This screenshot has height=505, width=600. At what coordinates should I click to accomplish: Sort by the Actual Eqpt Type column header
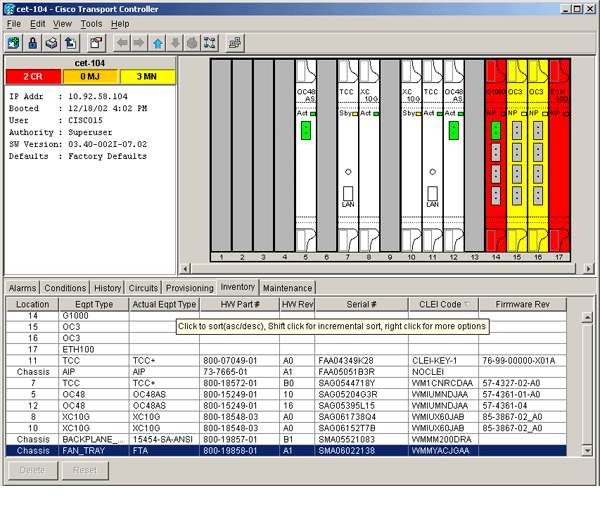point(164,305)
